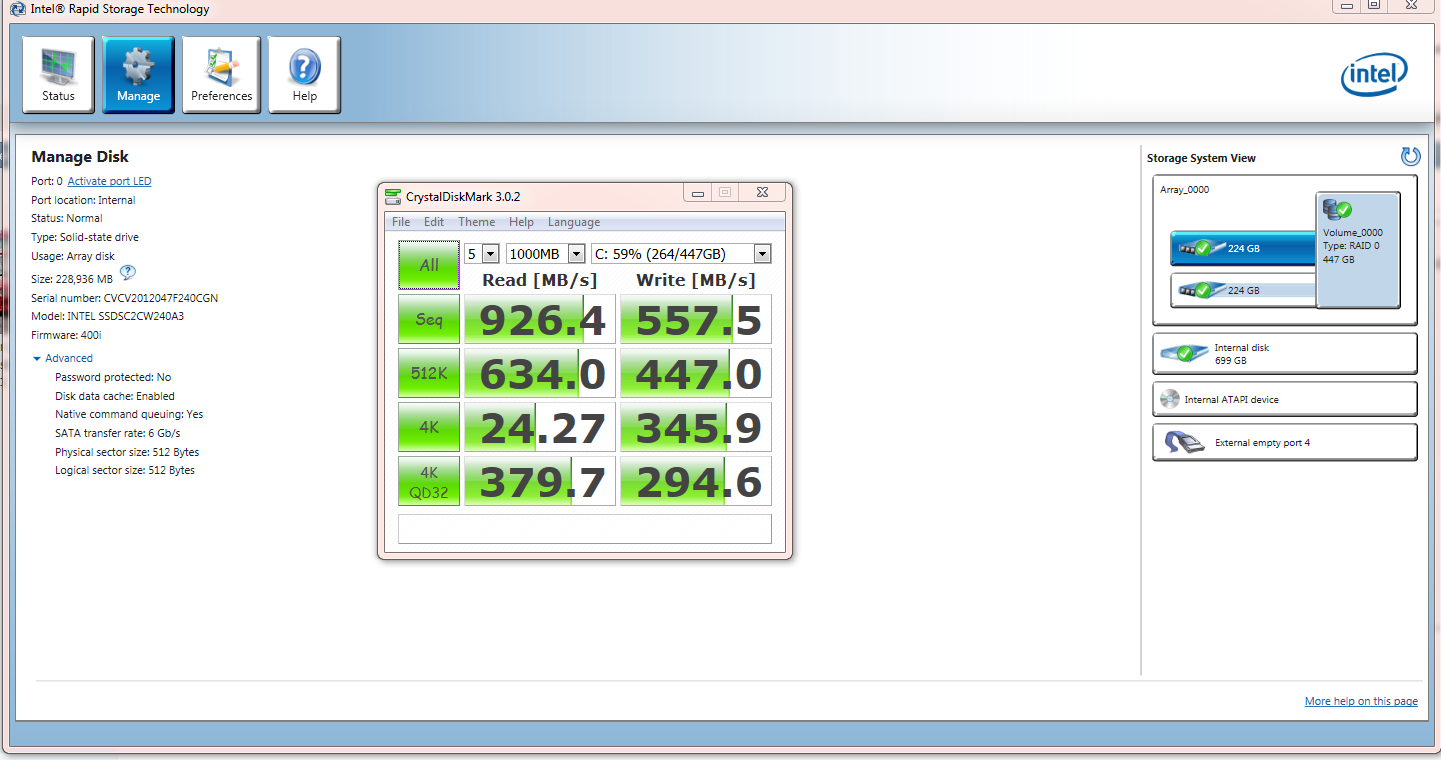Click the Manage Disk heading
The height and width of the screenshot is (760, 1441).
coord(80,157)
